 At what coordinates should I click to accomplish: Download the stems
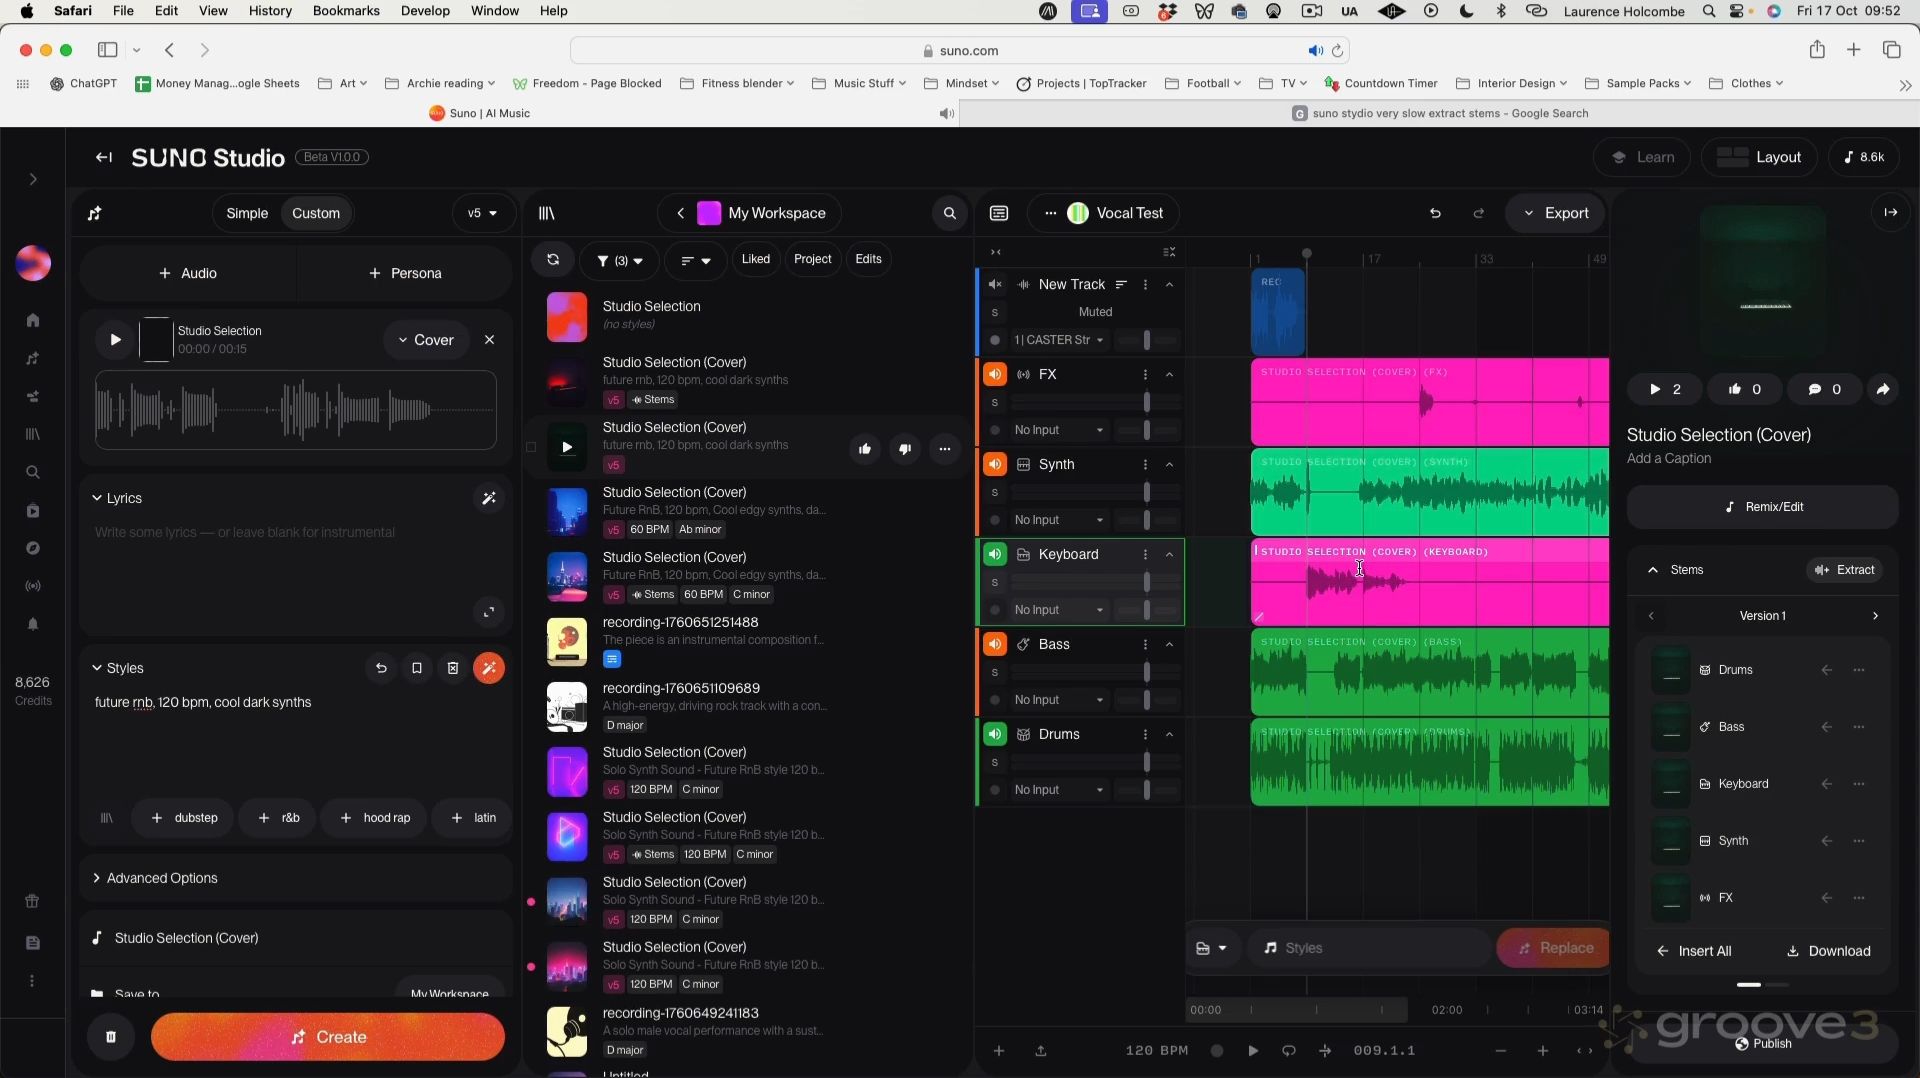[1828, 951]
